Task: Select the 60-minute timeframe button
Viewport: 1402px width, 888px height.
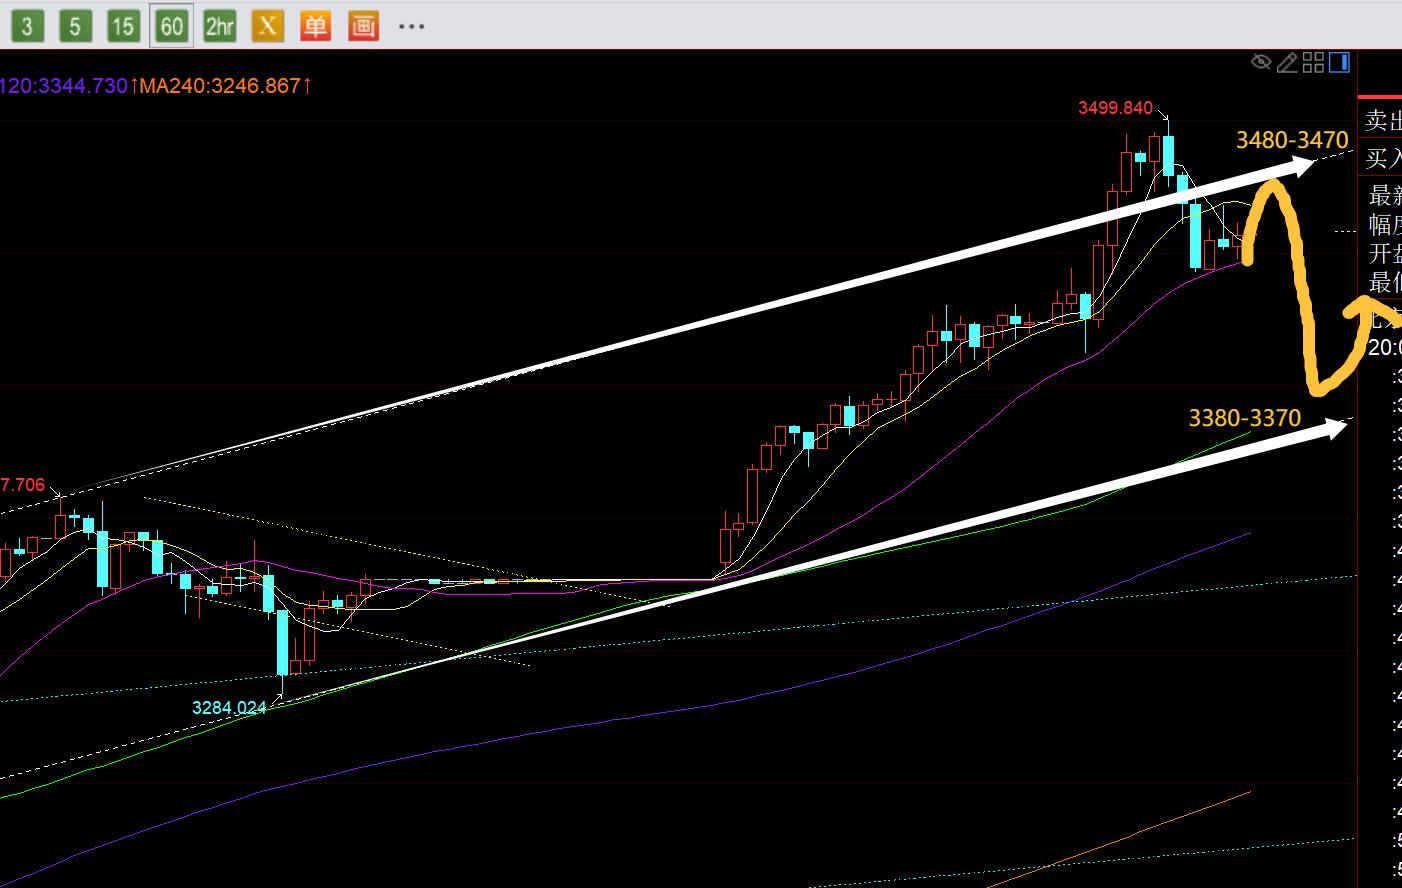Action: tap(171, 26)
